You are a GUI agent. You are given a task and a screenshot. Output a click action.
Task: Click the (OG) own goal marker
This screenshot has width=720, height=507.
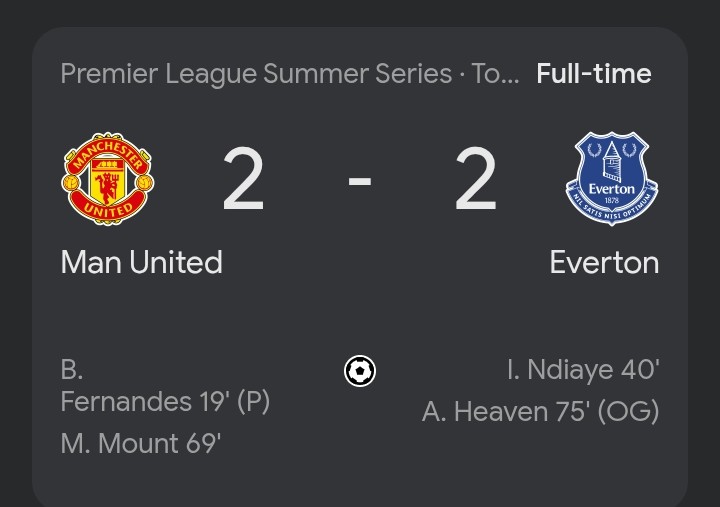[628, 411]
